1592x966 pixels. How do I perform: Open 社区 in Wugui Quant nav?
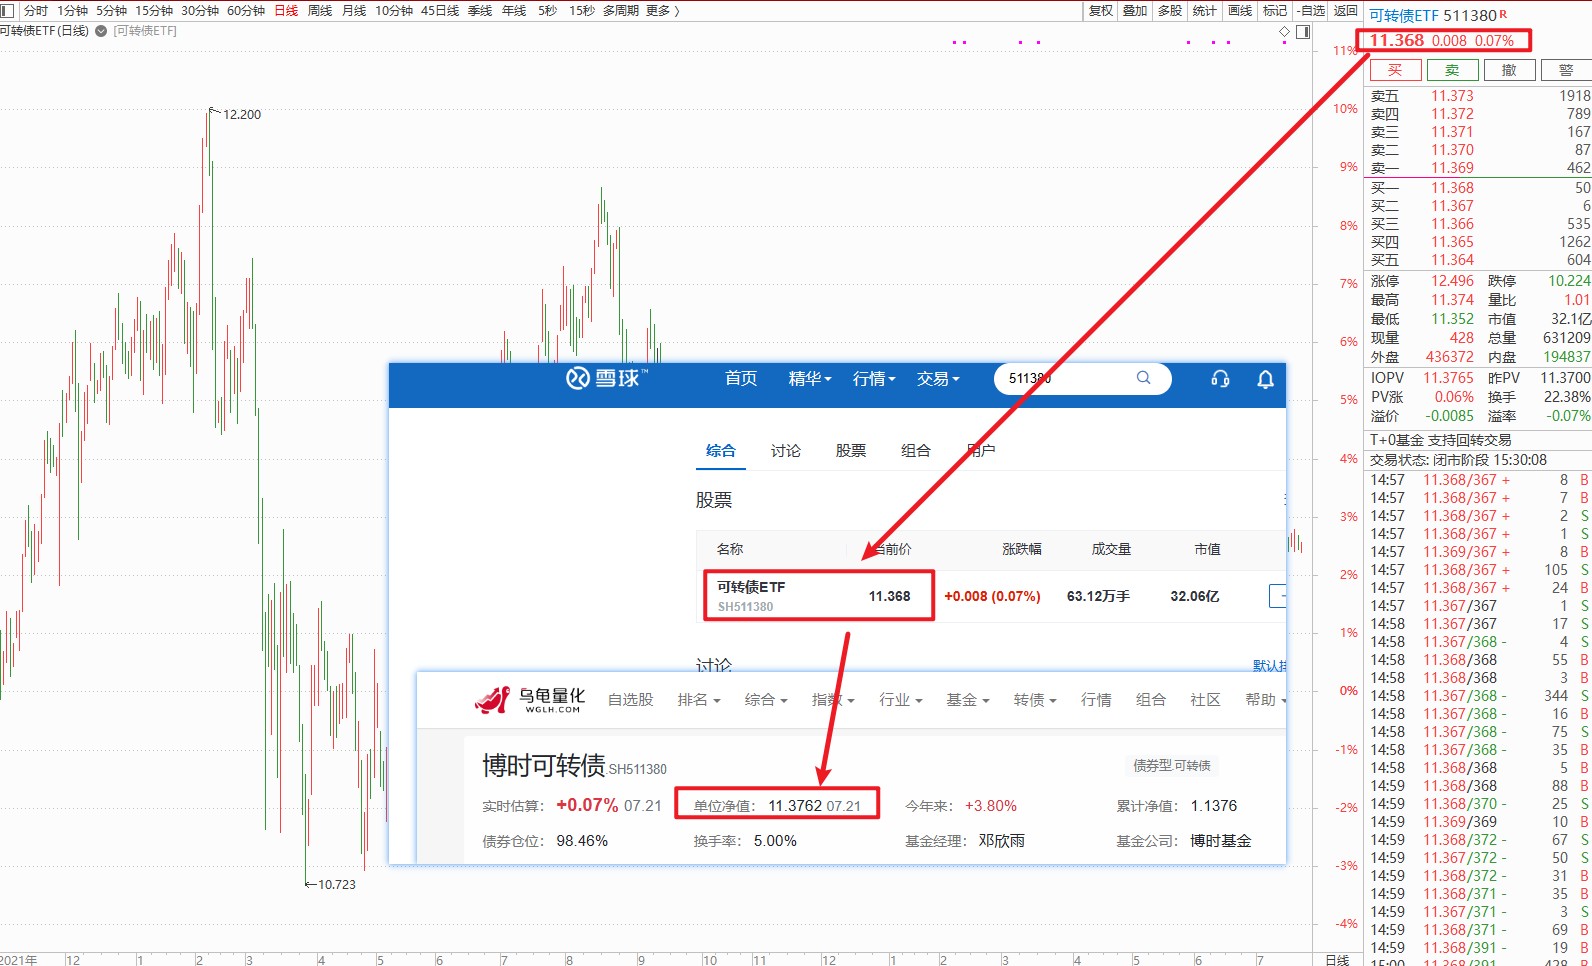coord(1206,700)
